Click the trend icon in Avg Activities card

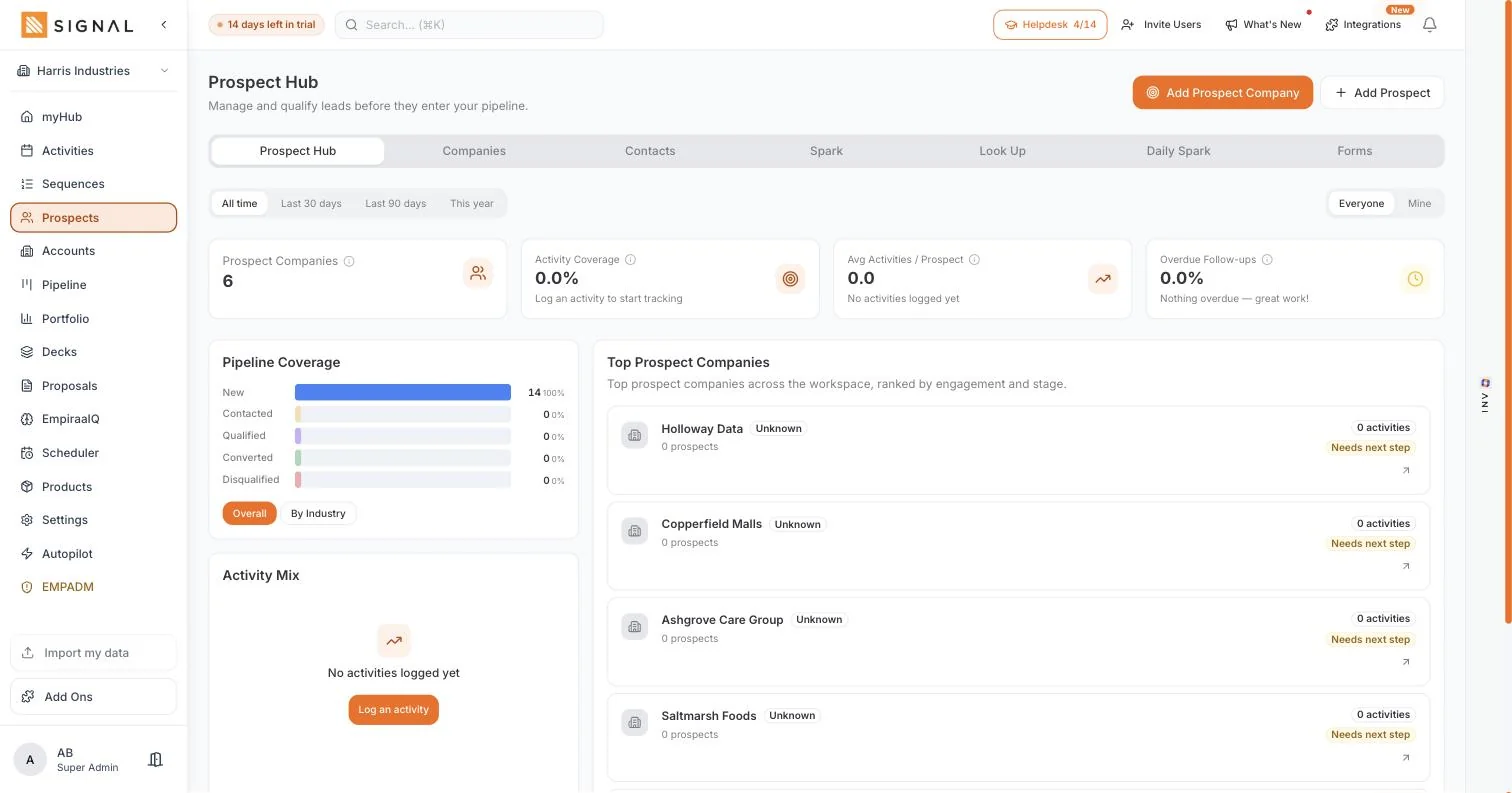click(x=1103, y=279)
